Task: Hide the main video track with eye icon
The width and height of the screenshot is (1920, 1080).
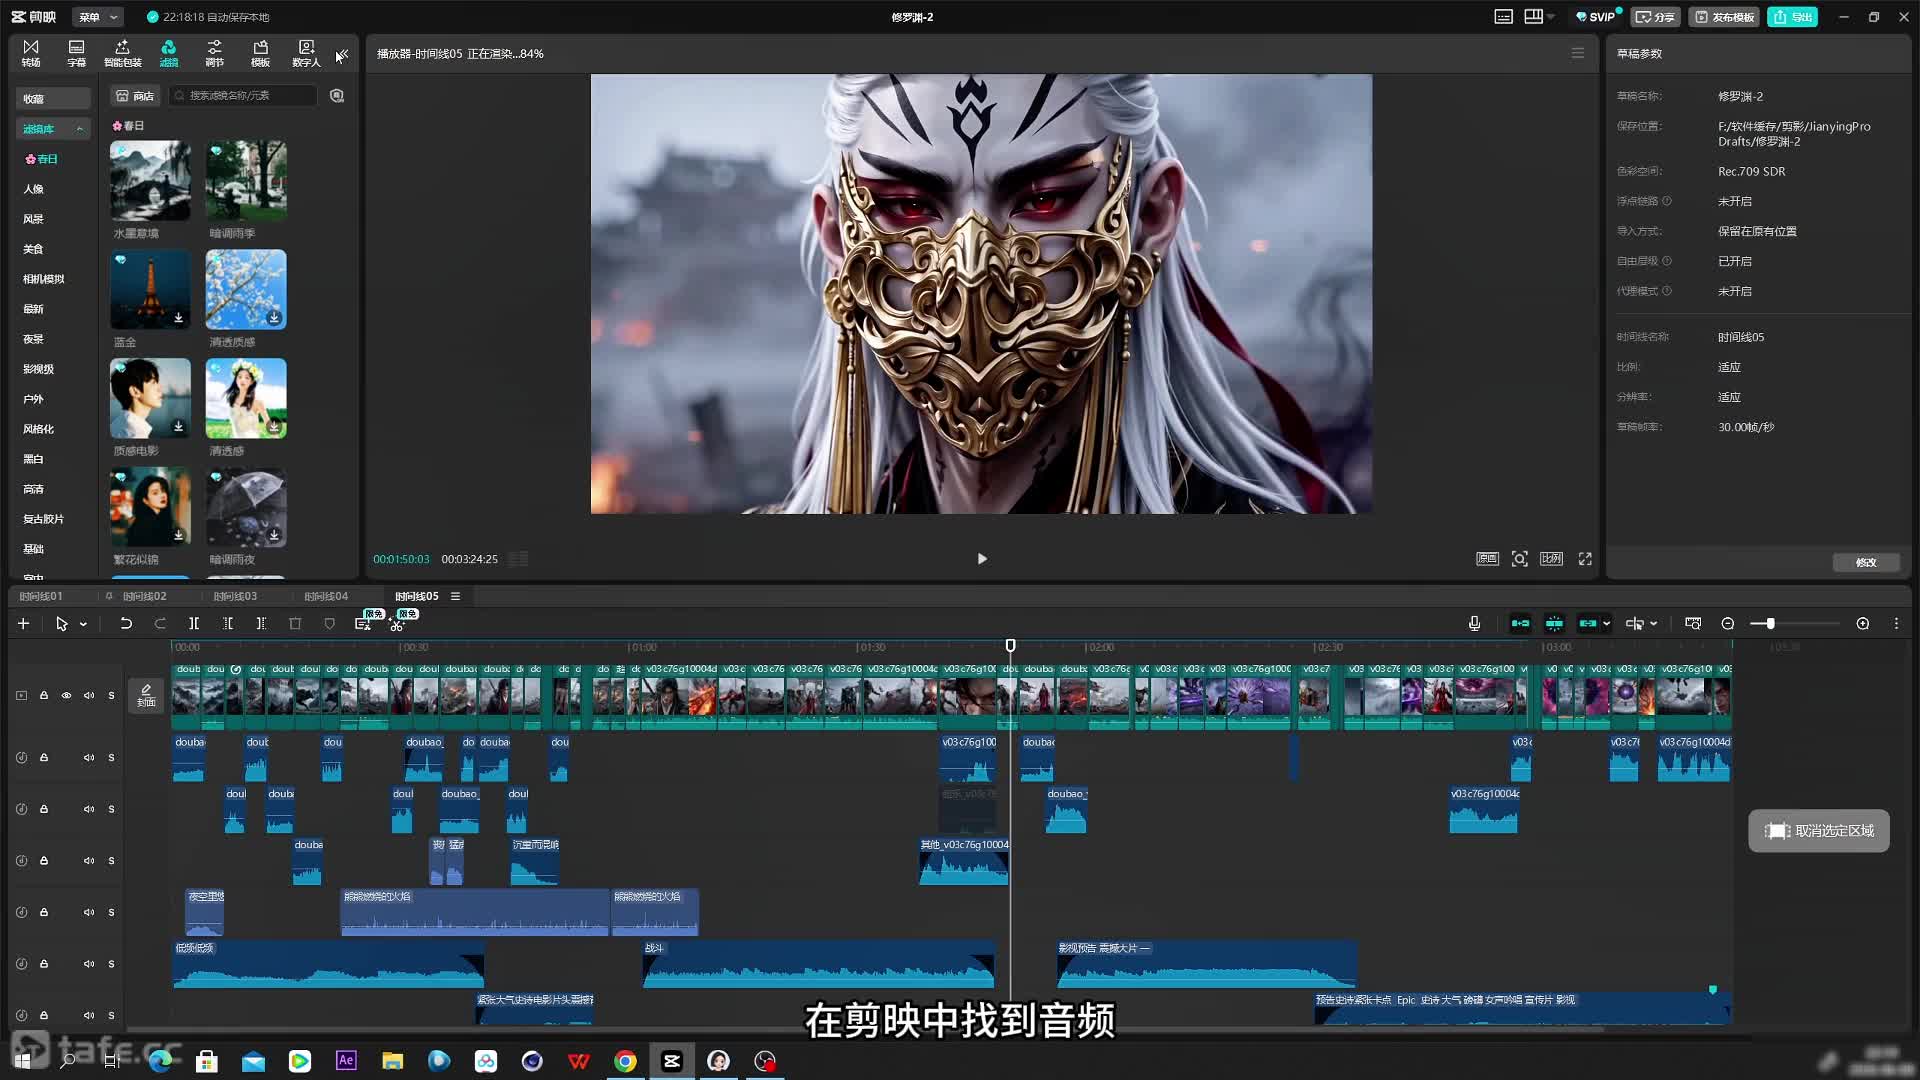Action: click(66, 696)
